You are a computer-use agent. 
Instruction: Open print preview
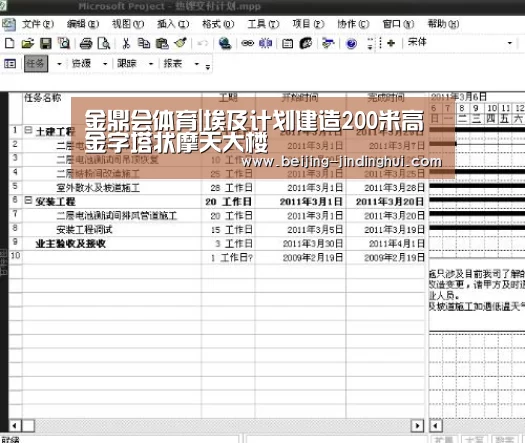pos(104,43)
